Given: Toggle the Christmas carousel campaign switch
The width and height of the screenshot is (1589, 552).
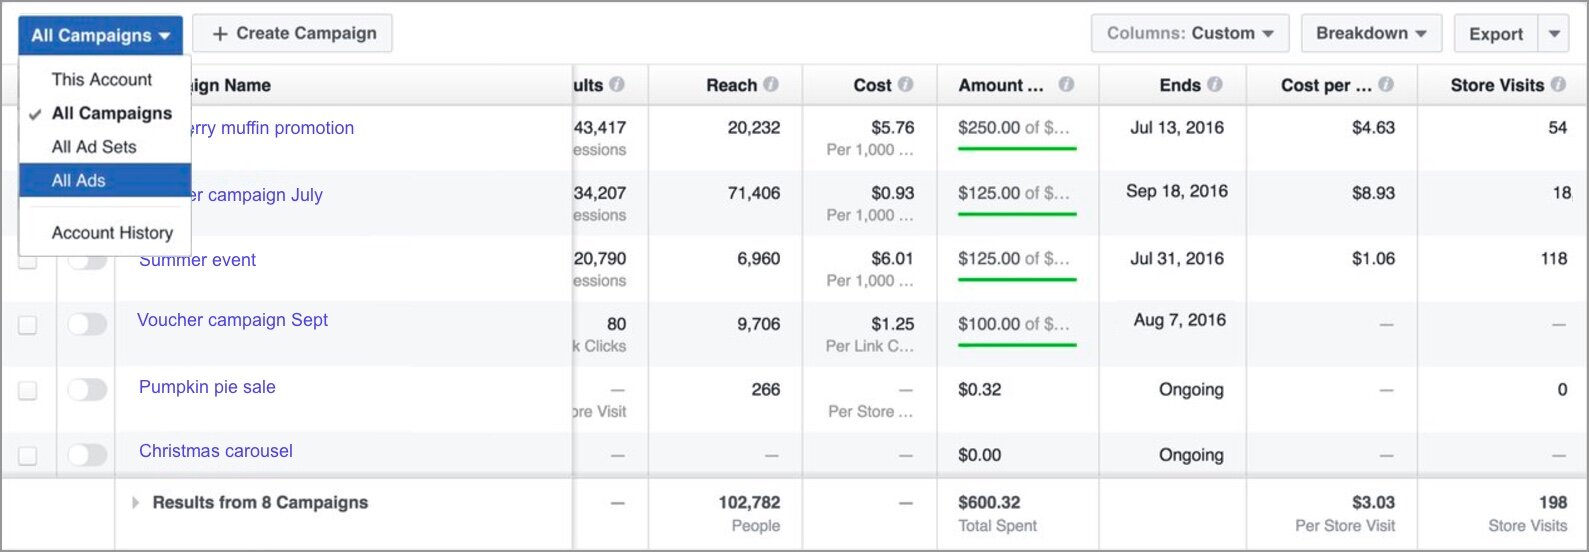Looking at the screenshot, I should pos(87,455).
